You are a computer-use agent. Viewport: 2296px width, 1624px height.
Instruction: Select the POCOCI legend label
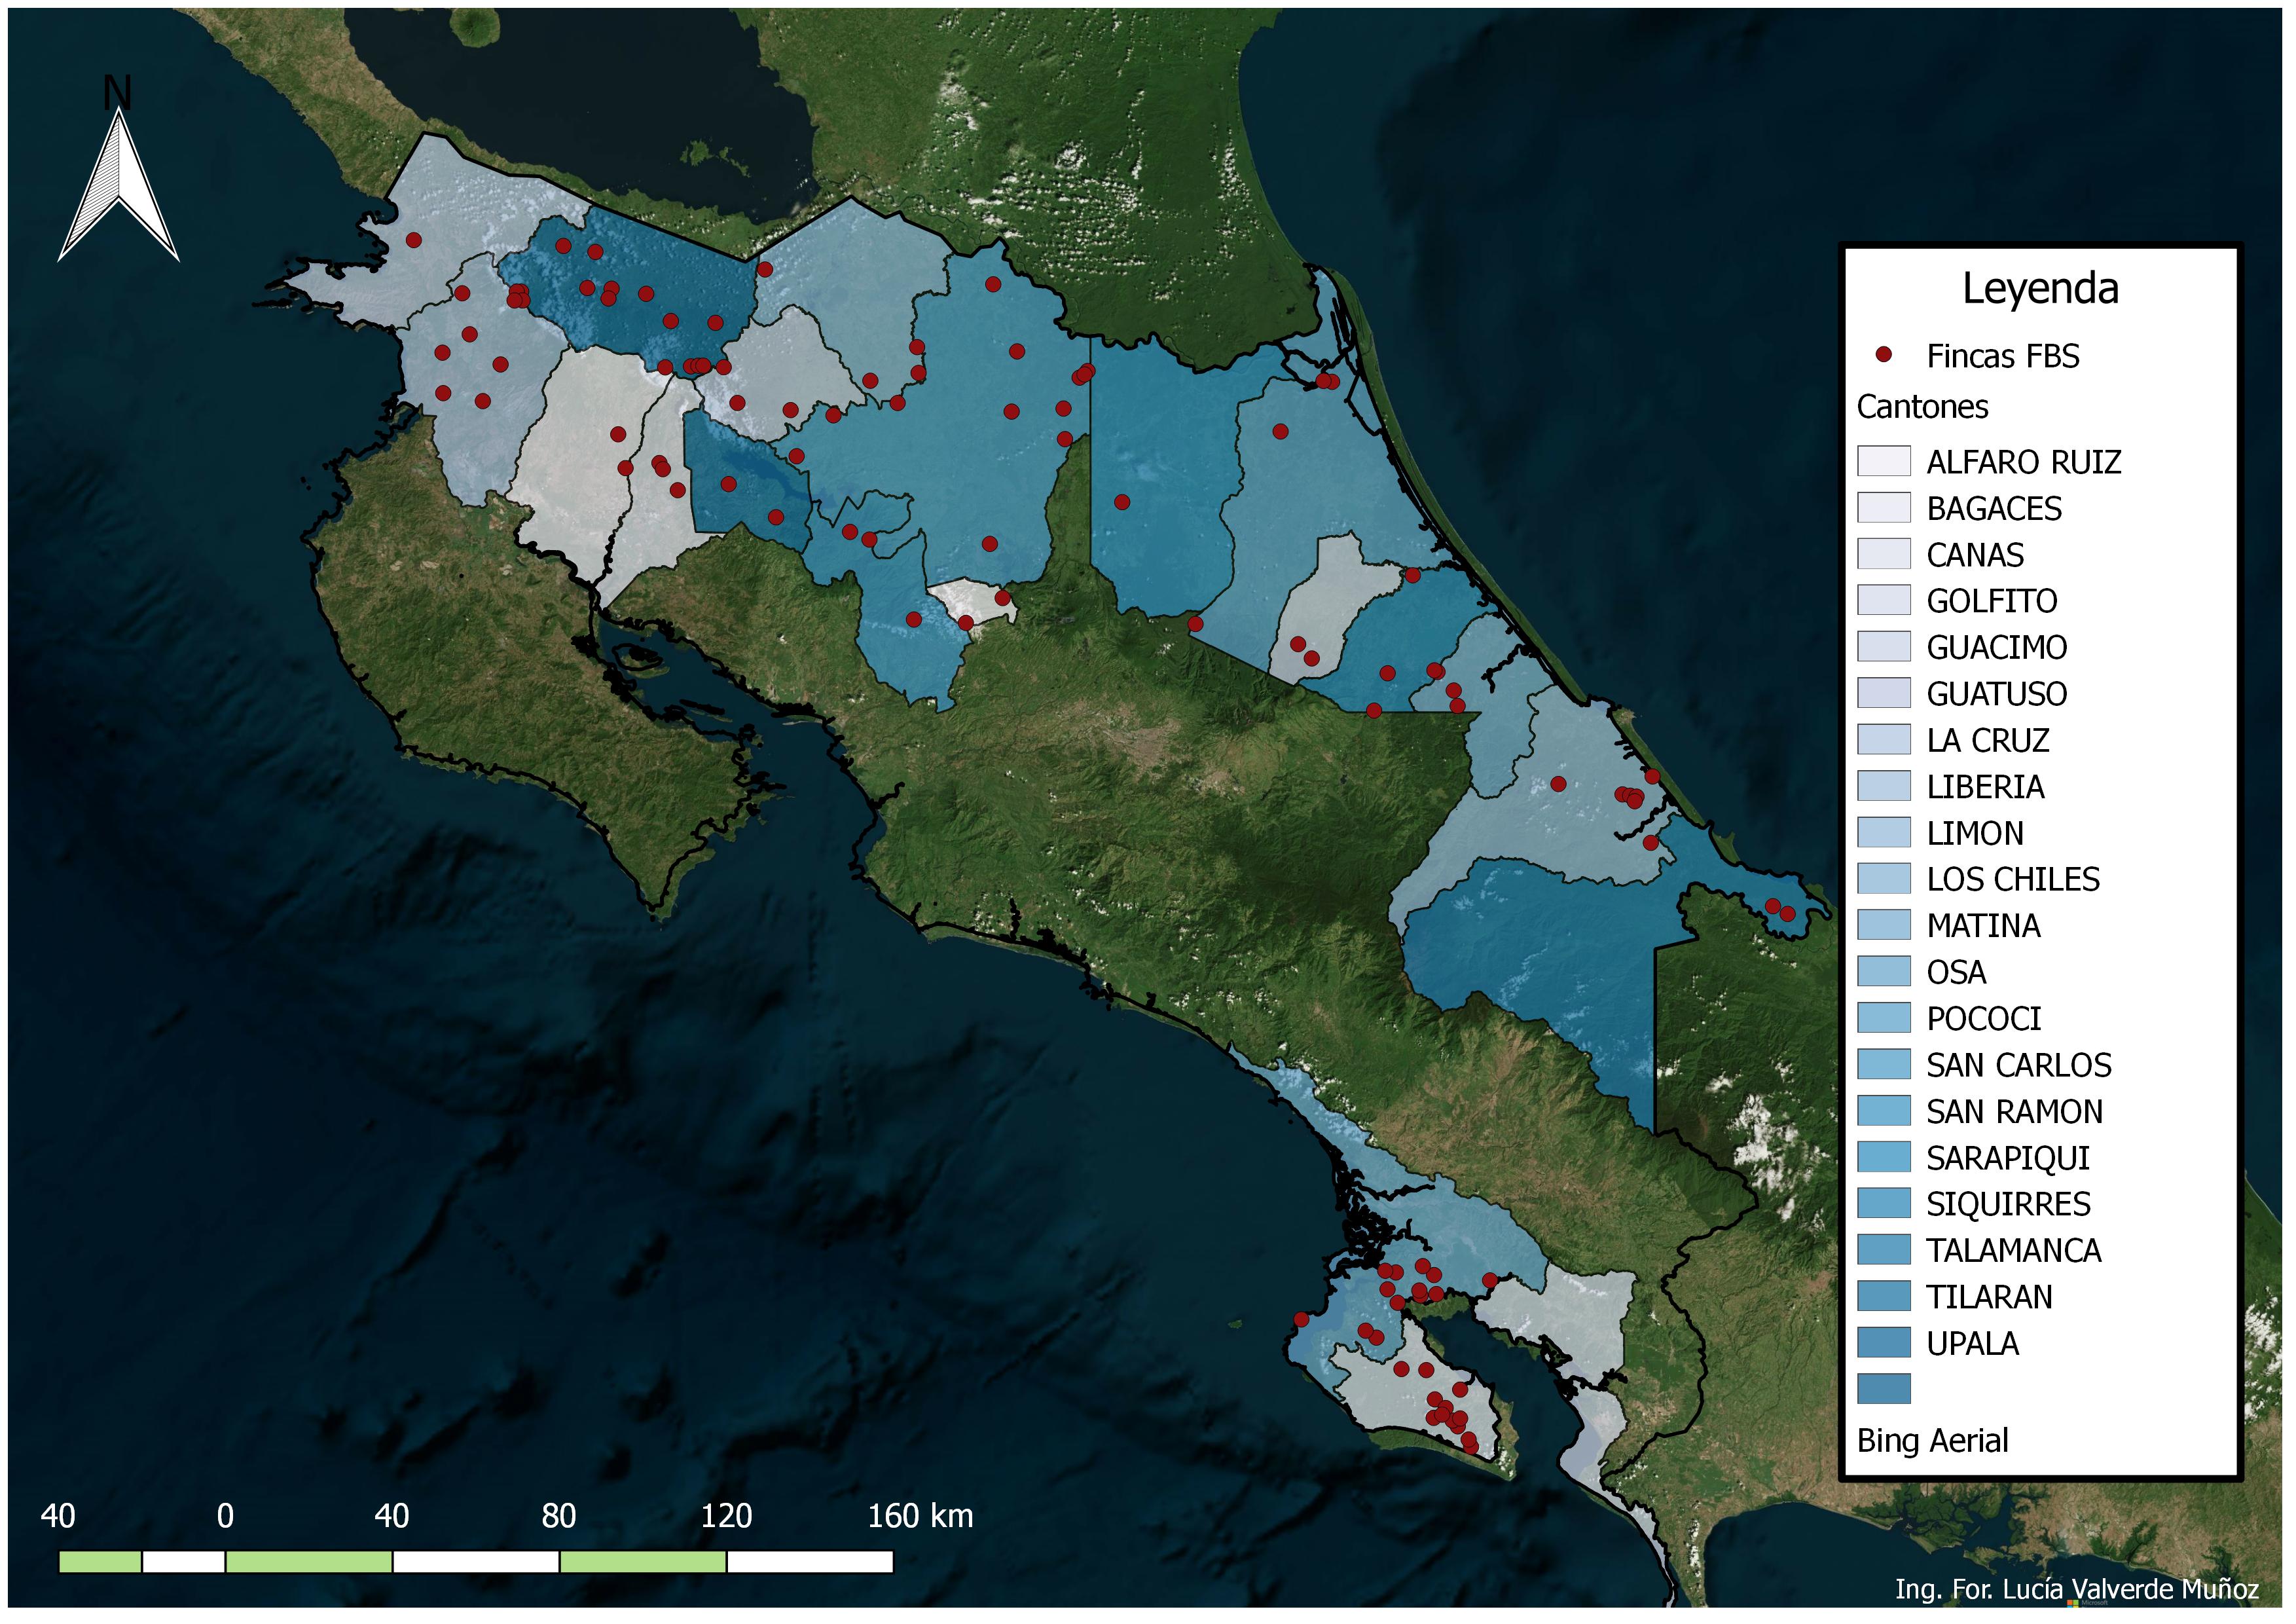[x=1984, y=1019]
